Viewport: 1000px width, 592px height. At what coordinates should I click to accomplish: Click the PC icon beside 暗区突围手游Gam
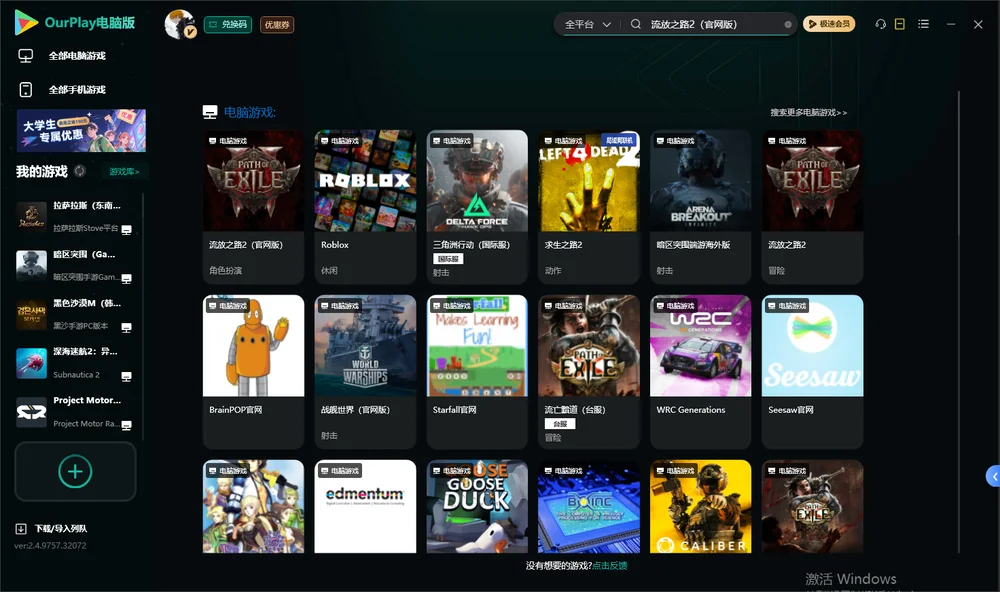point(126,279)
